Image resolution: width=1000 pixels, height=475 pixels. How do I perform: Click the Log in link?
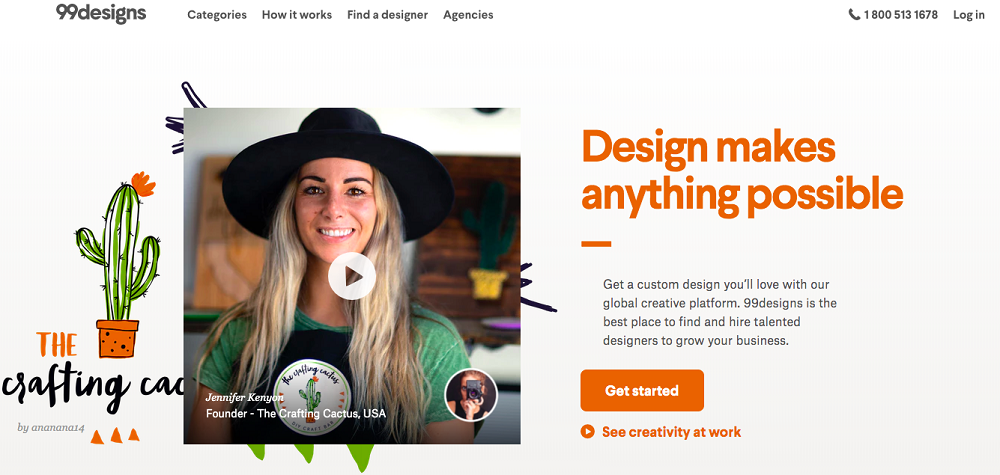pyautogui.click(x=969, y=15)
